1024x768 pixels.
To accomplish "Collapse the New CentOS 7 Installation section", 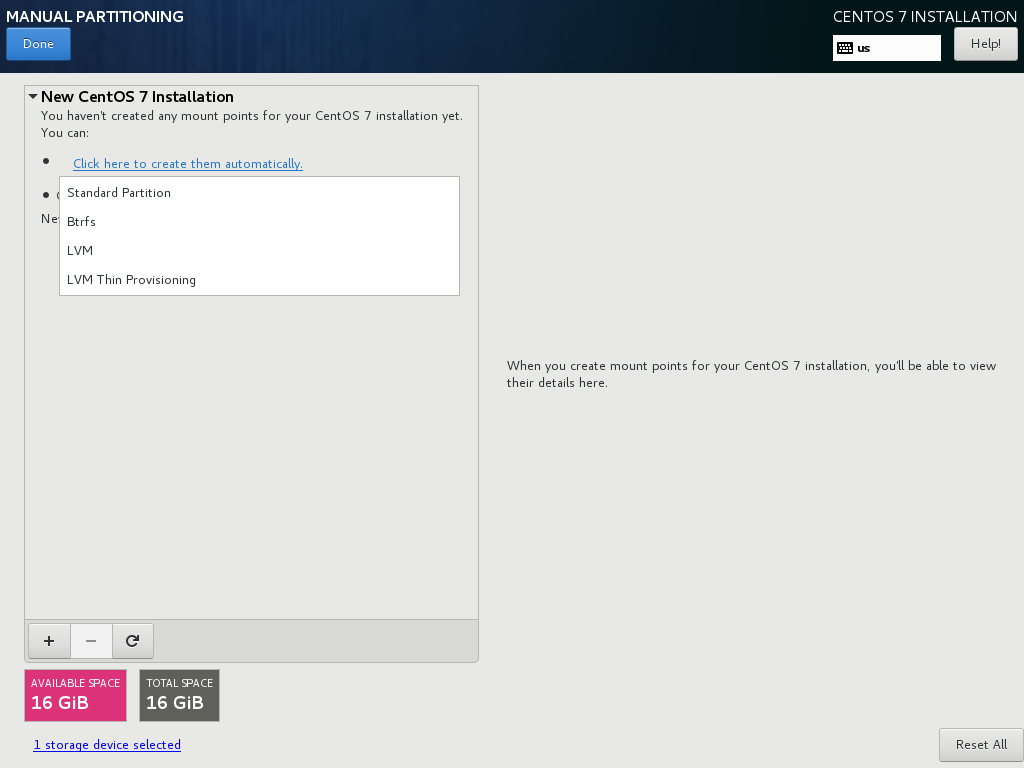I will click(33, 97).
